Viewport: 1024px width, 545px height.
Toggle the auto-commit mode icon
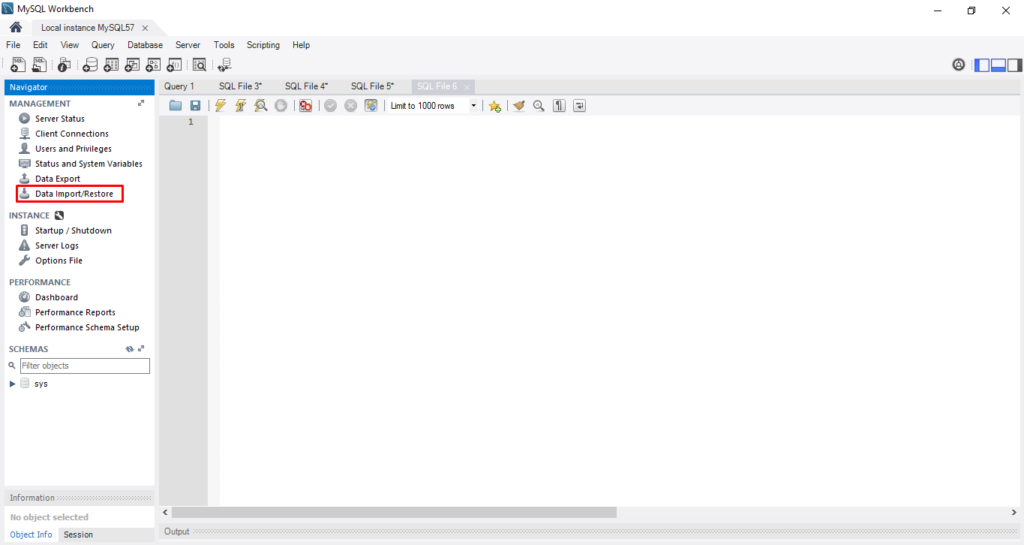[x=371, y=106]
